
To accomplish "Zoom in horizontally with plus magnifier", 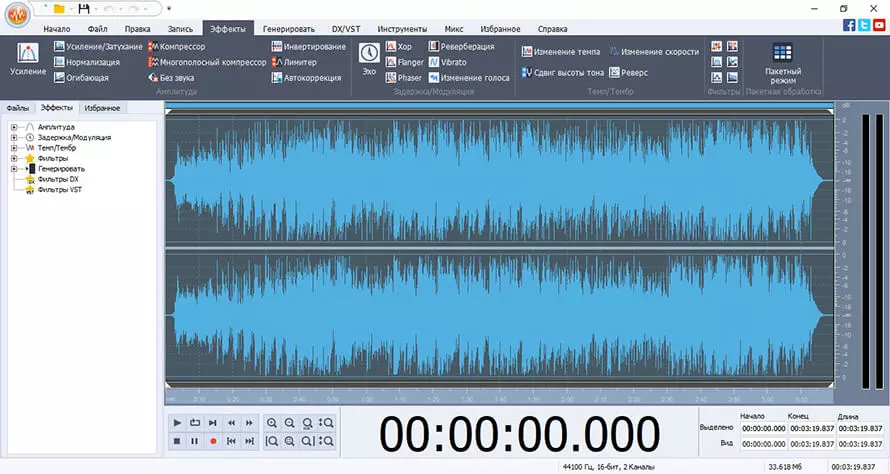I will (272, 423).
